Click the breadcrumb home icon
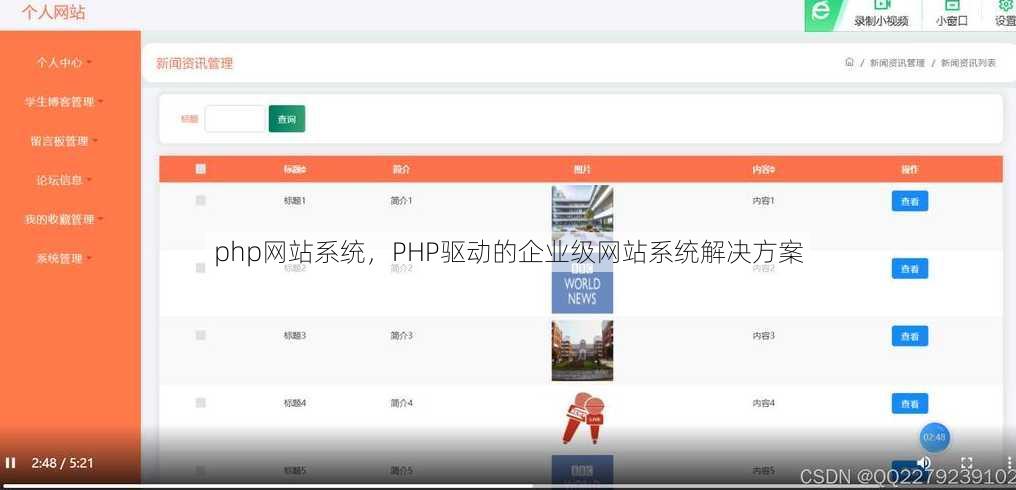This screenshot has height=490, width=1016. click(849, 63)
